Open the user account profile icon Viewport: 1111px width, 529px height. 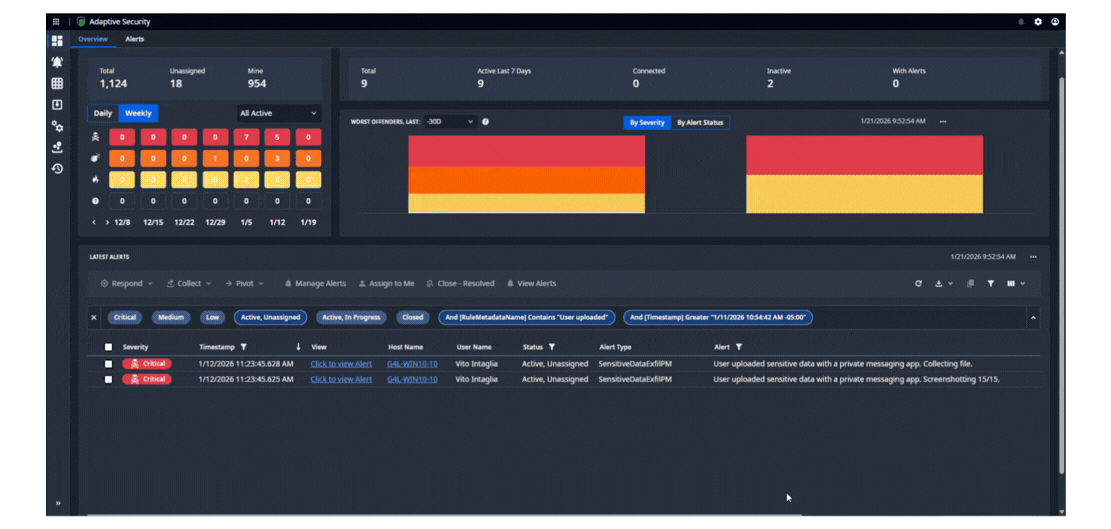pos(1055,21)
